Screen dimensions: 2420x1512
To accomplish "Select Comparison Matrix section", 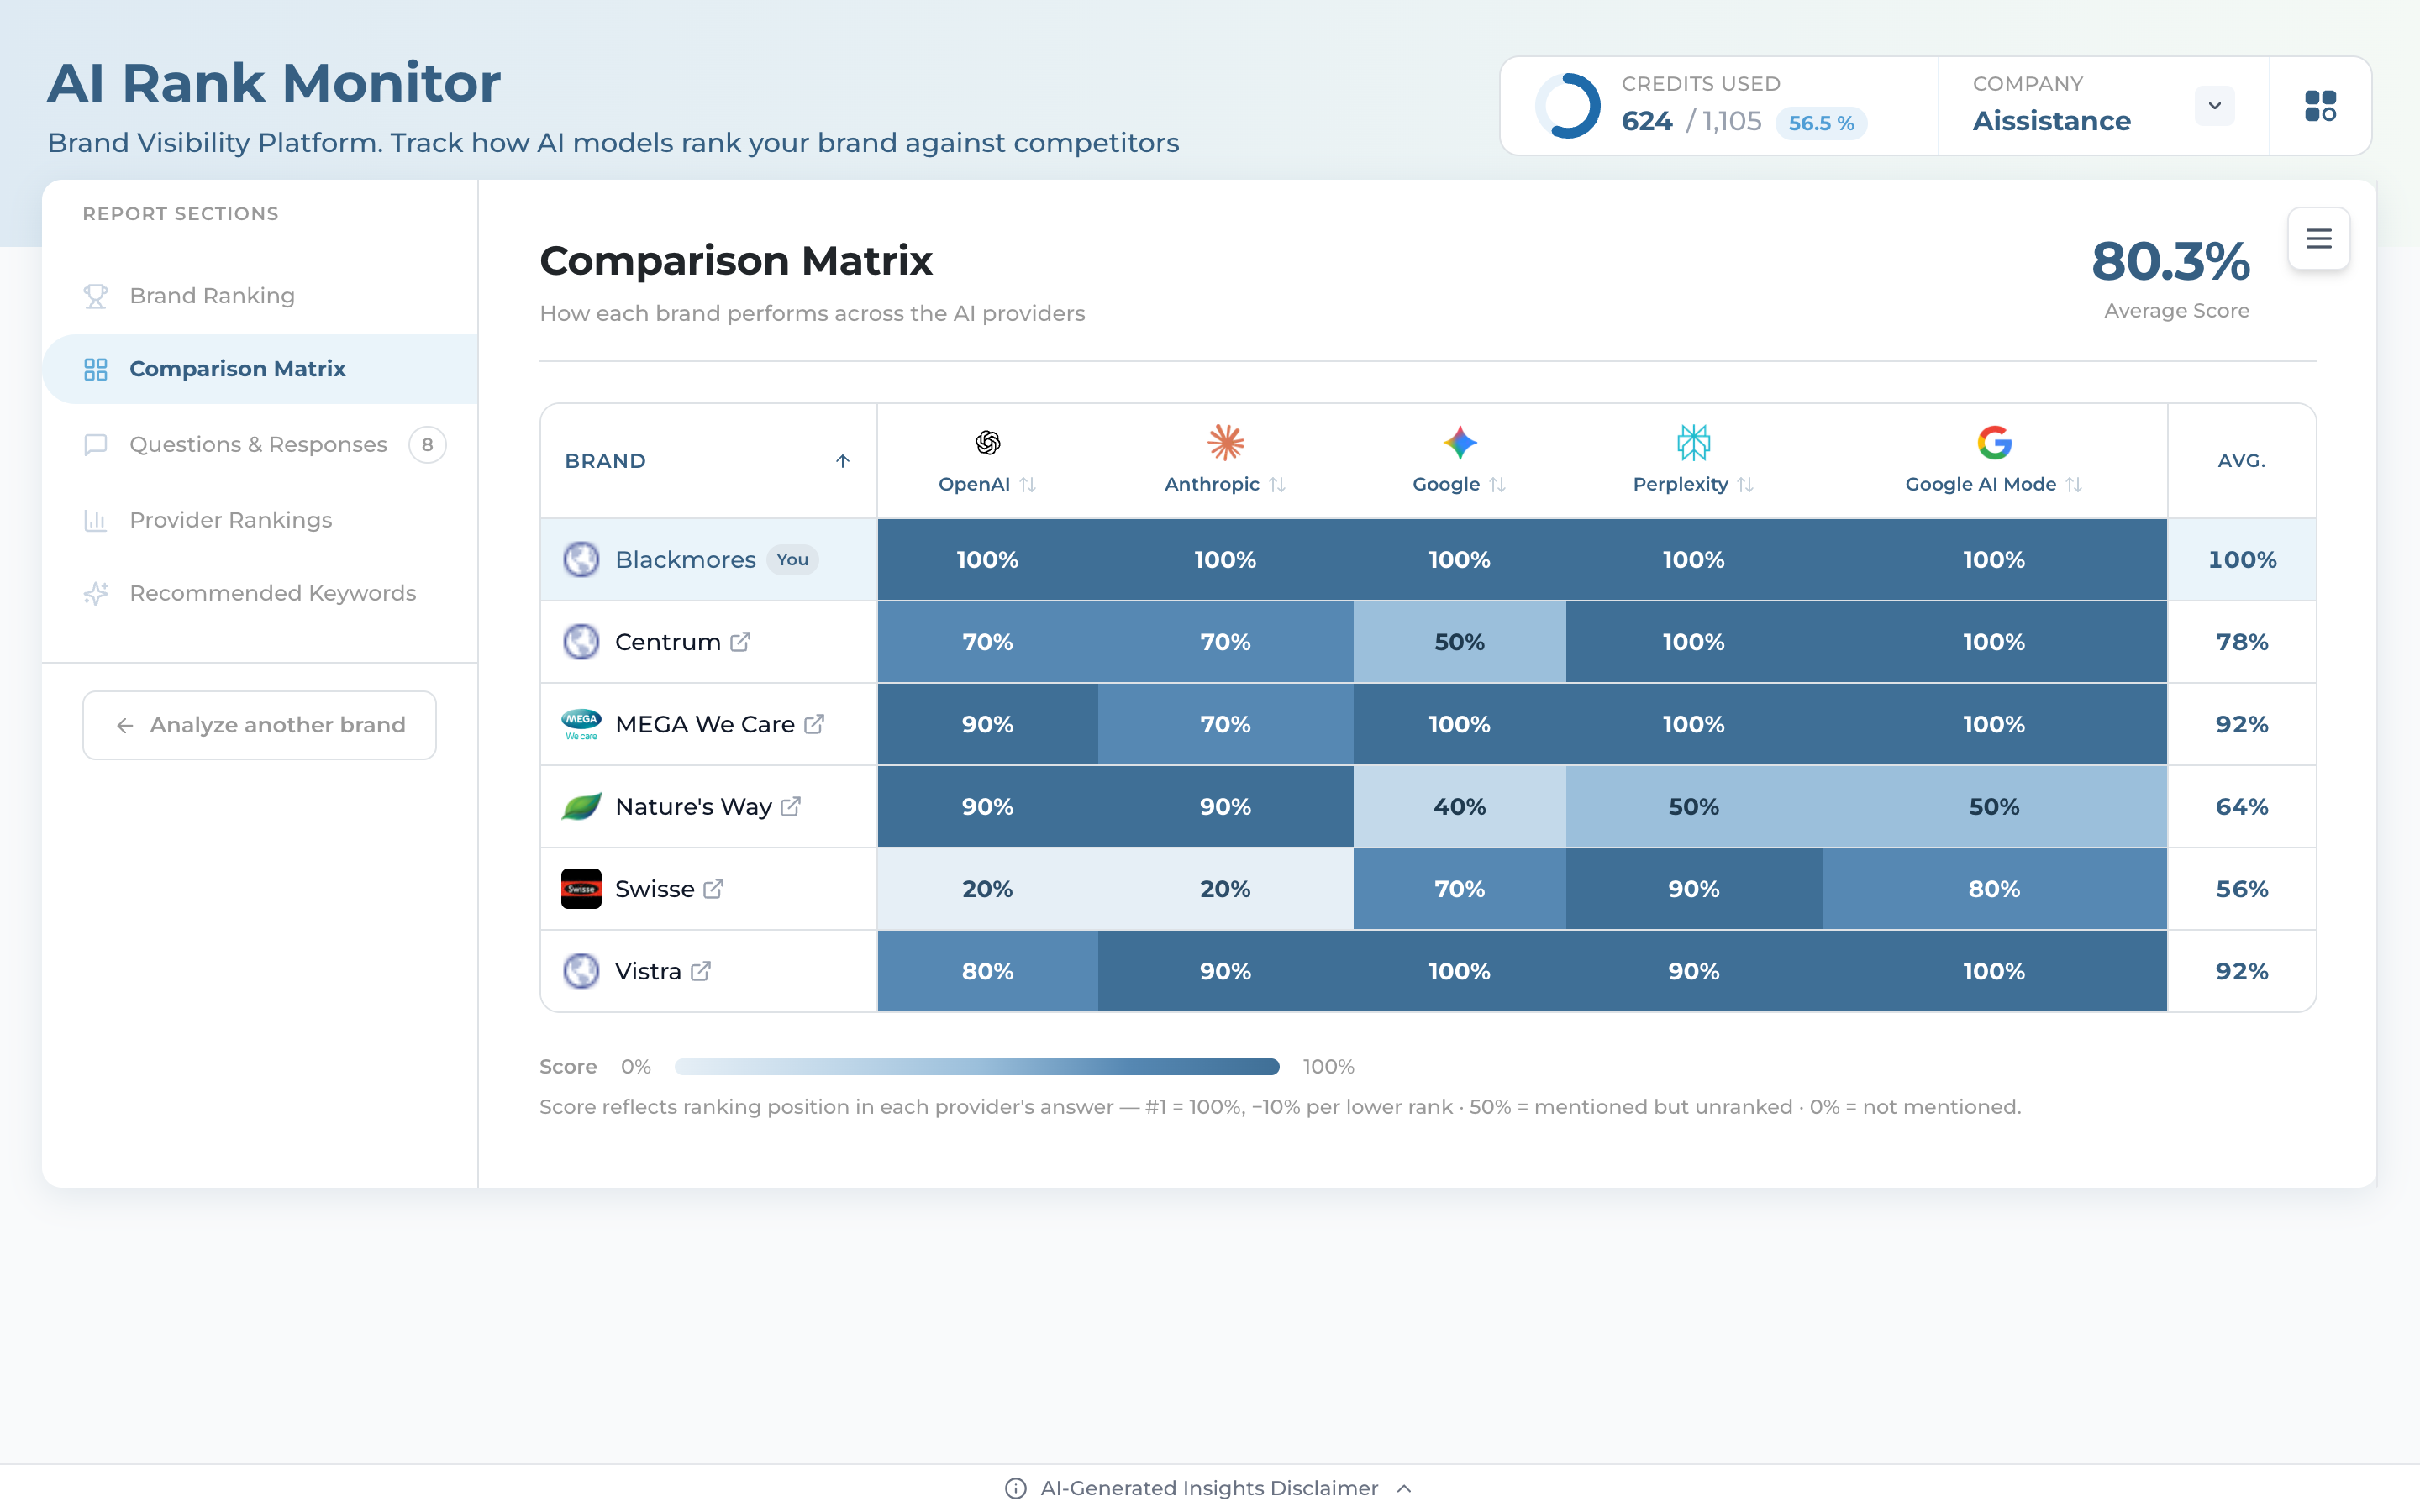I will [260, 369].
